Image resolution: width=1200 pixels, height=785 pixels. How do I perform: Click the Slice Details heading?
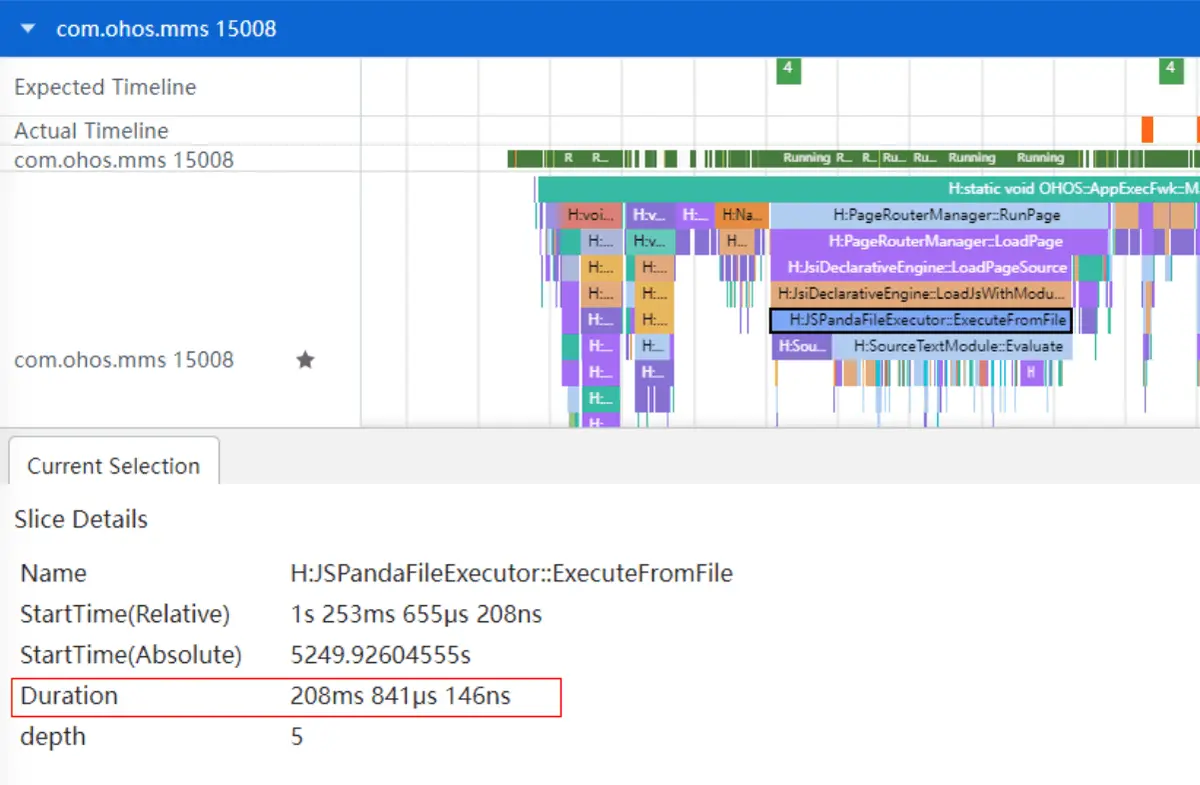[81, 519]
